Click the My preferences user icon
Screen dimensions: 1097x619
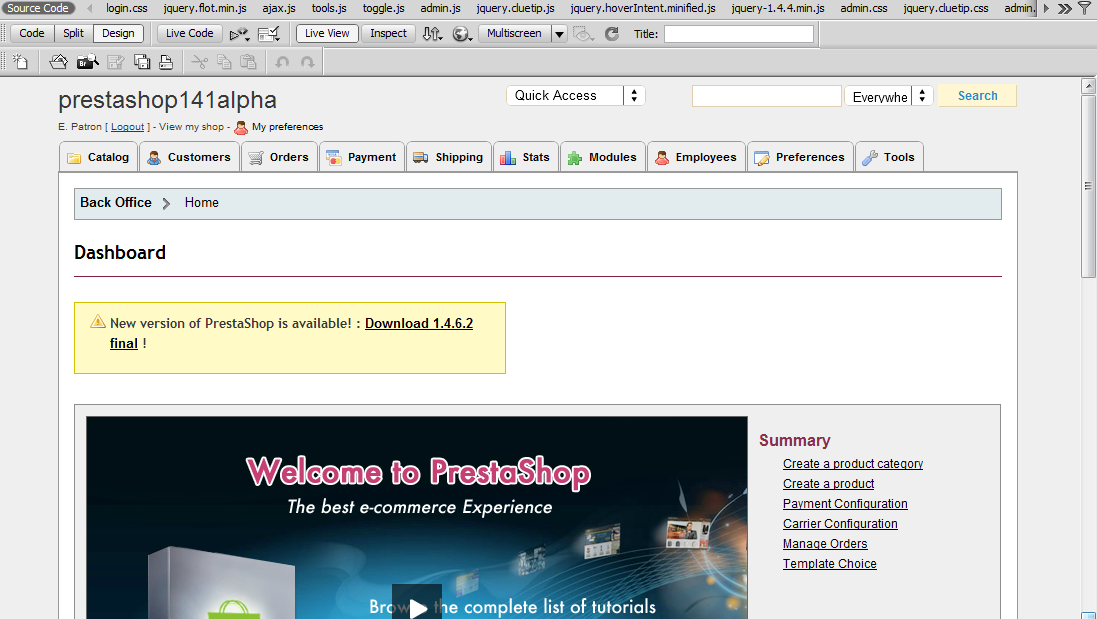pyautogui.click(x=241, y=127)
